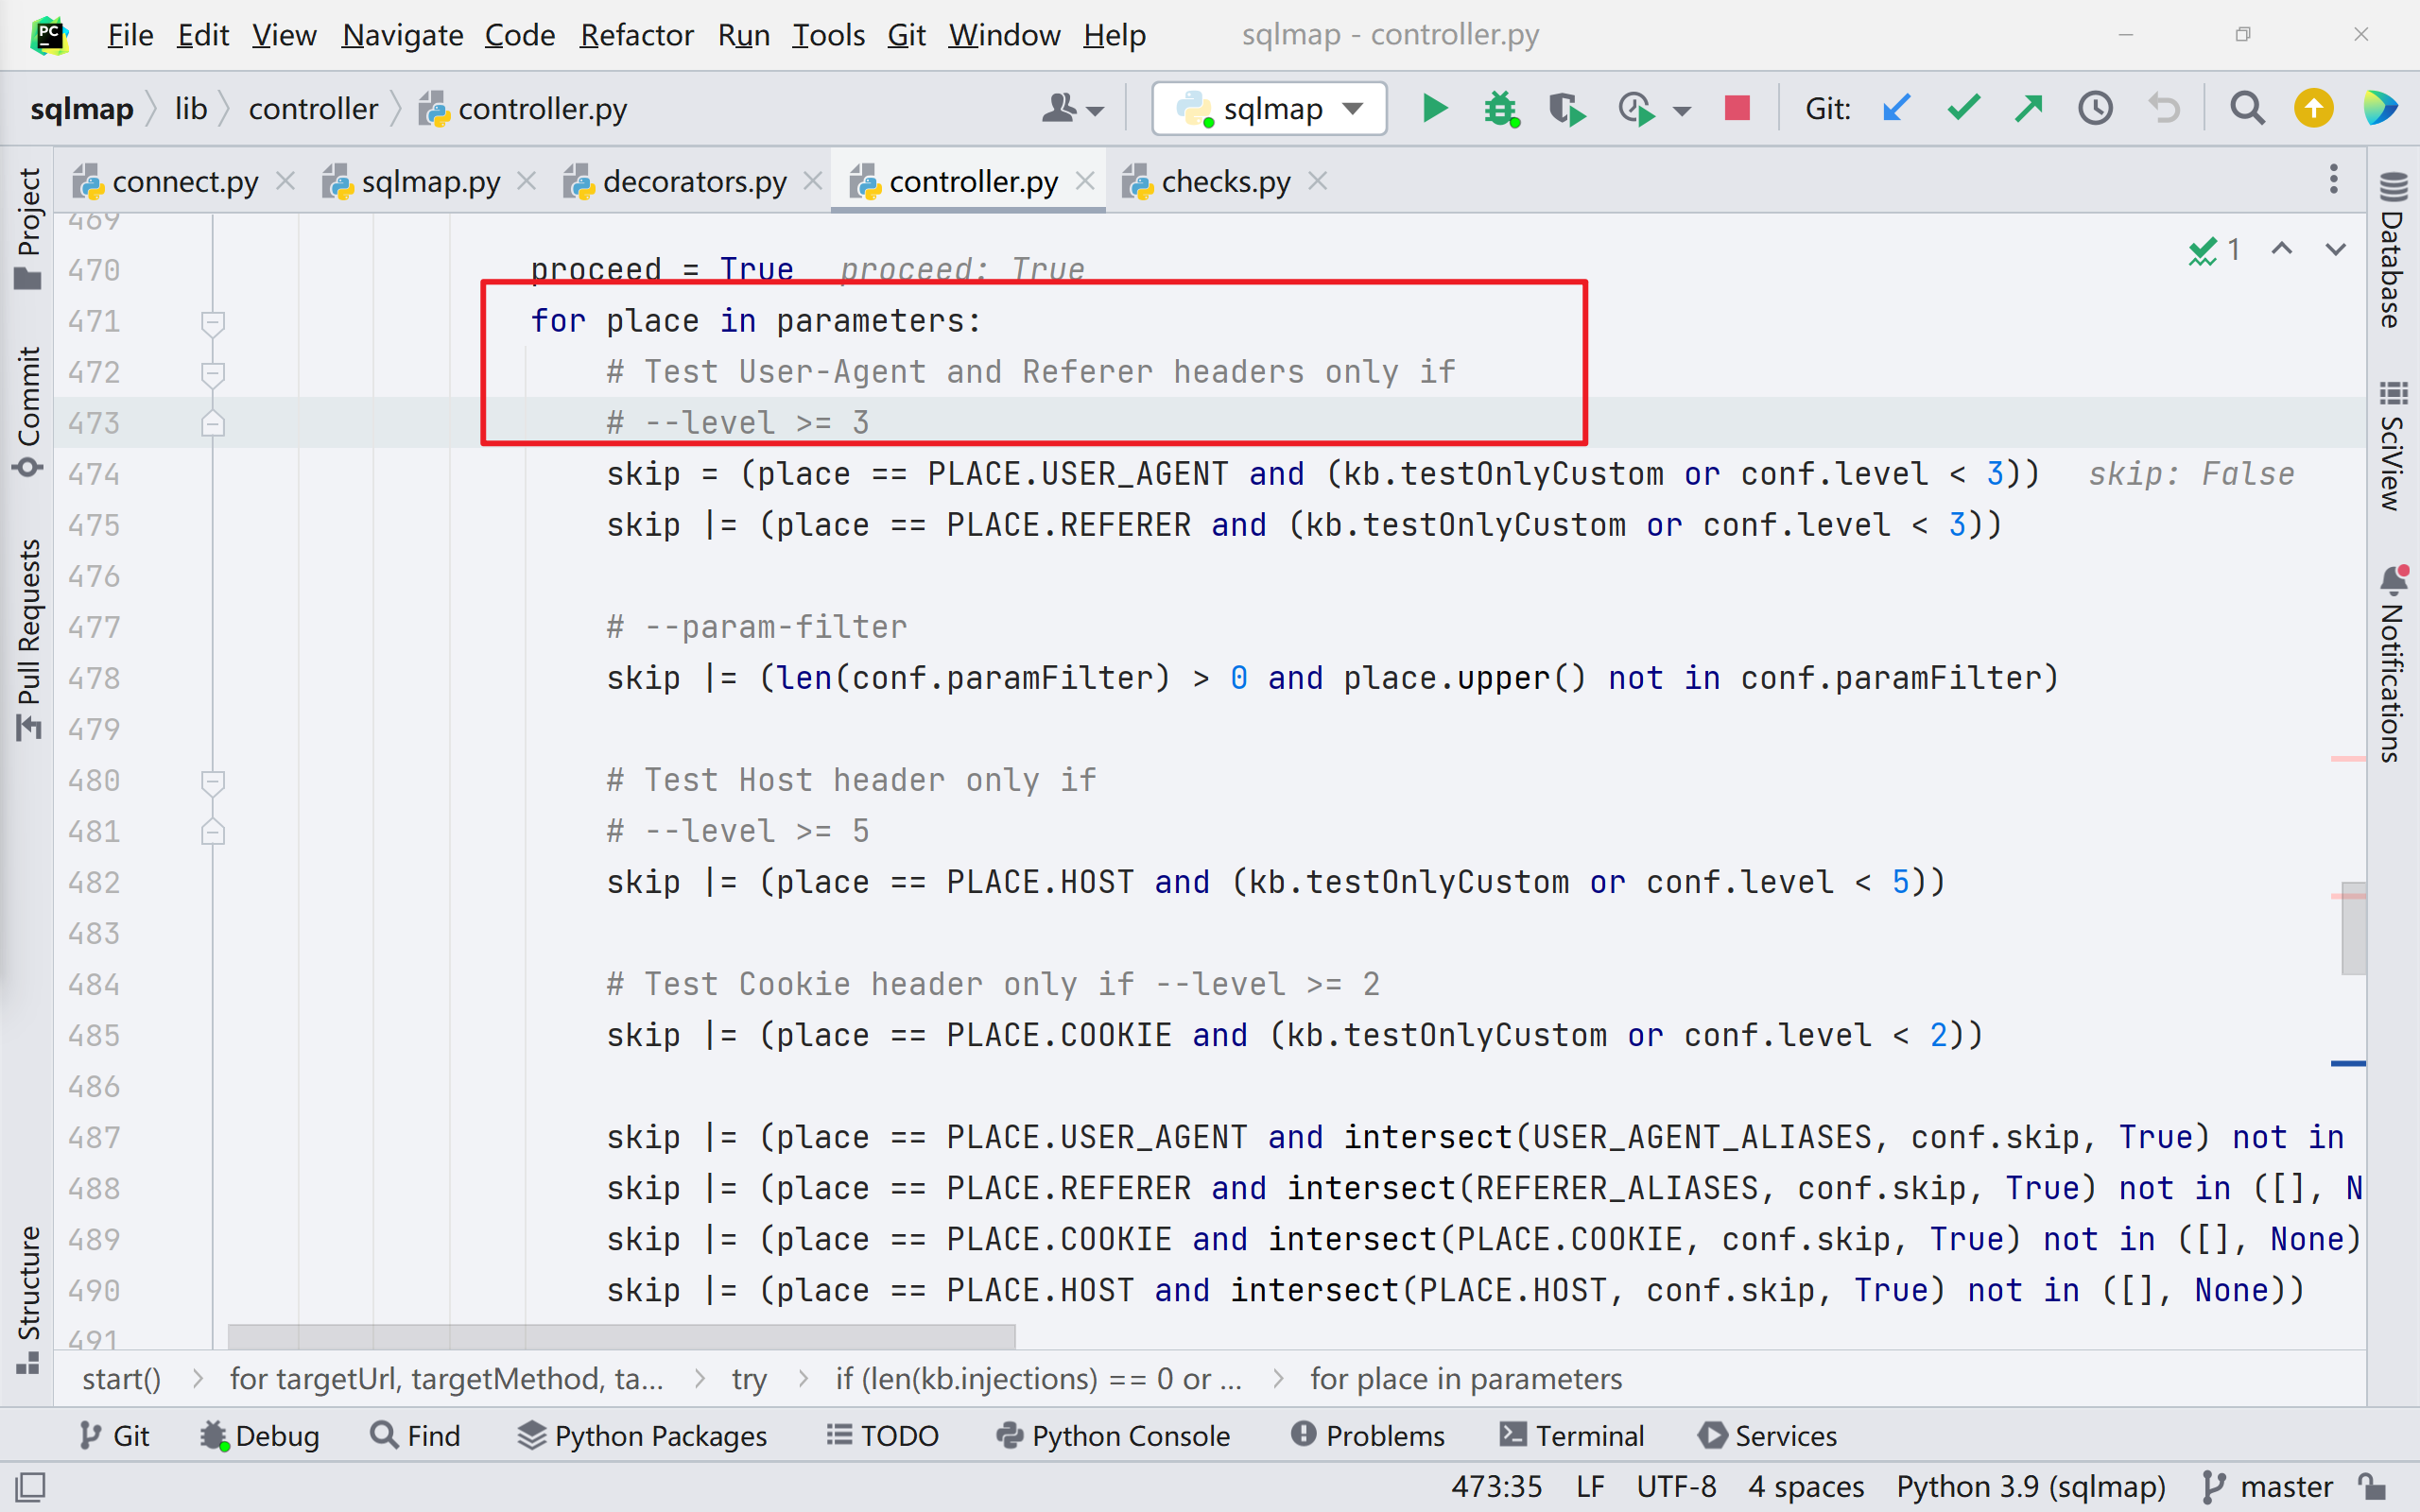Open the master branch popup

tap(2268, 1487)
